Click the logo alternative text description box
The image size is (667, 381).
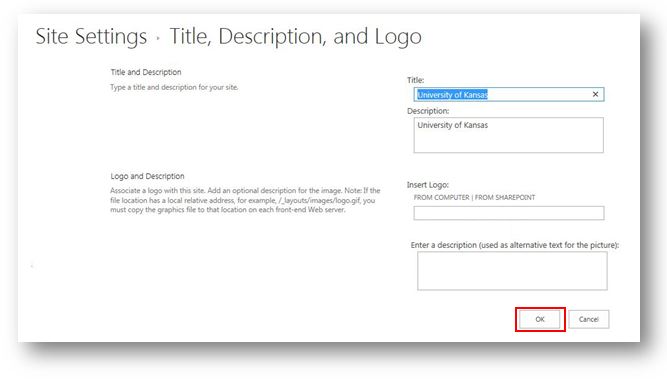(x=512, y=271)
